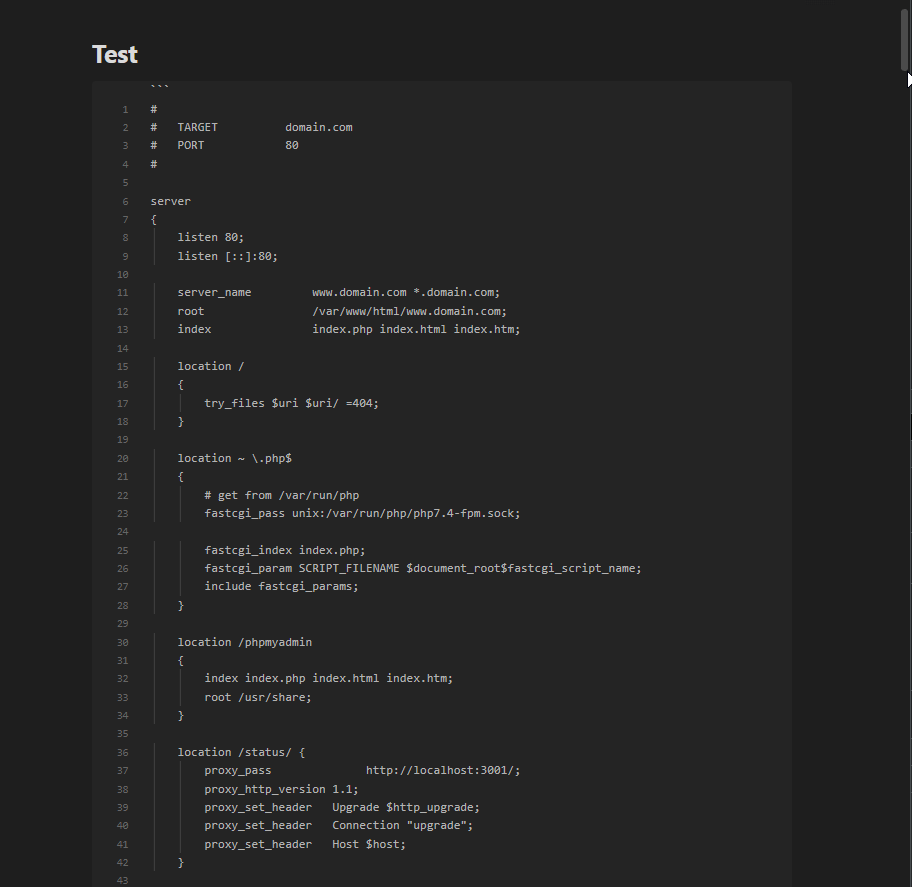The image size is (912, 887).
Task: Click the Test page heading
Action: click(x=114, y=54)
